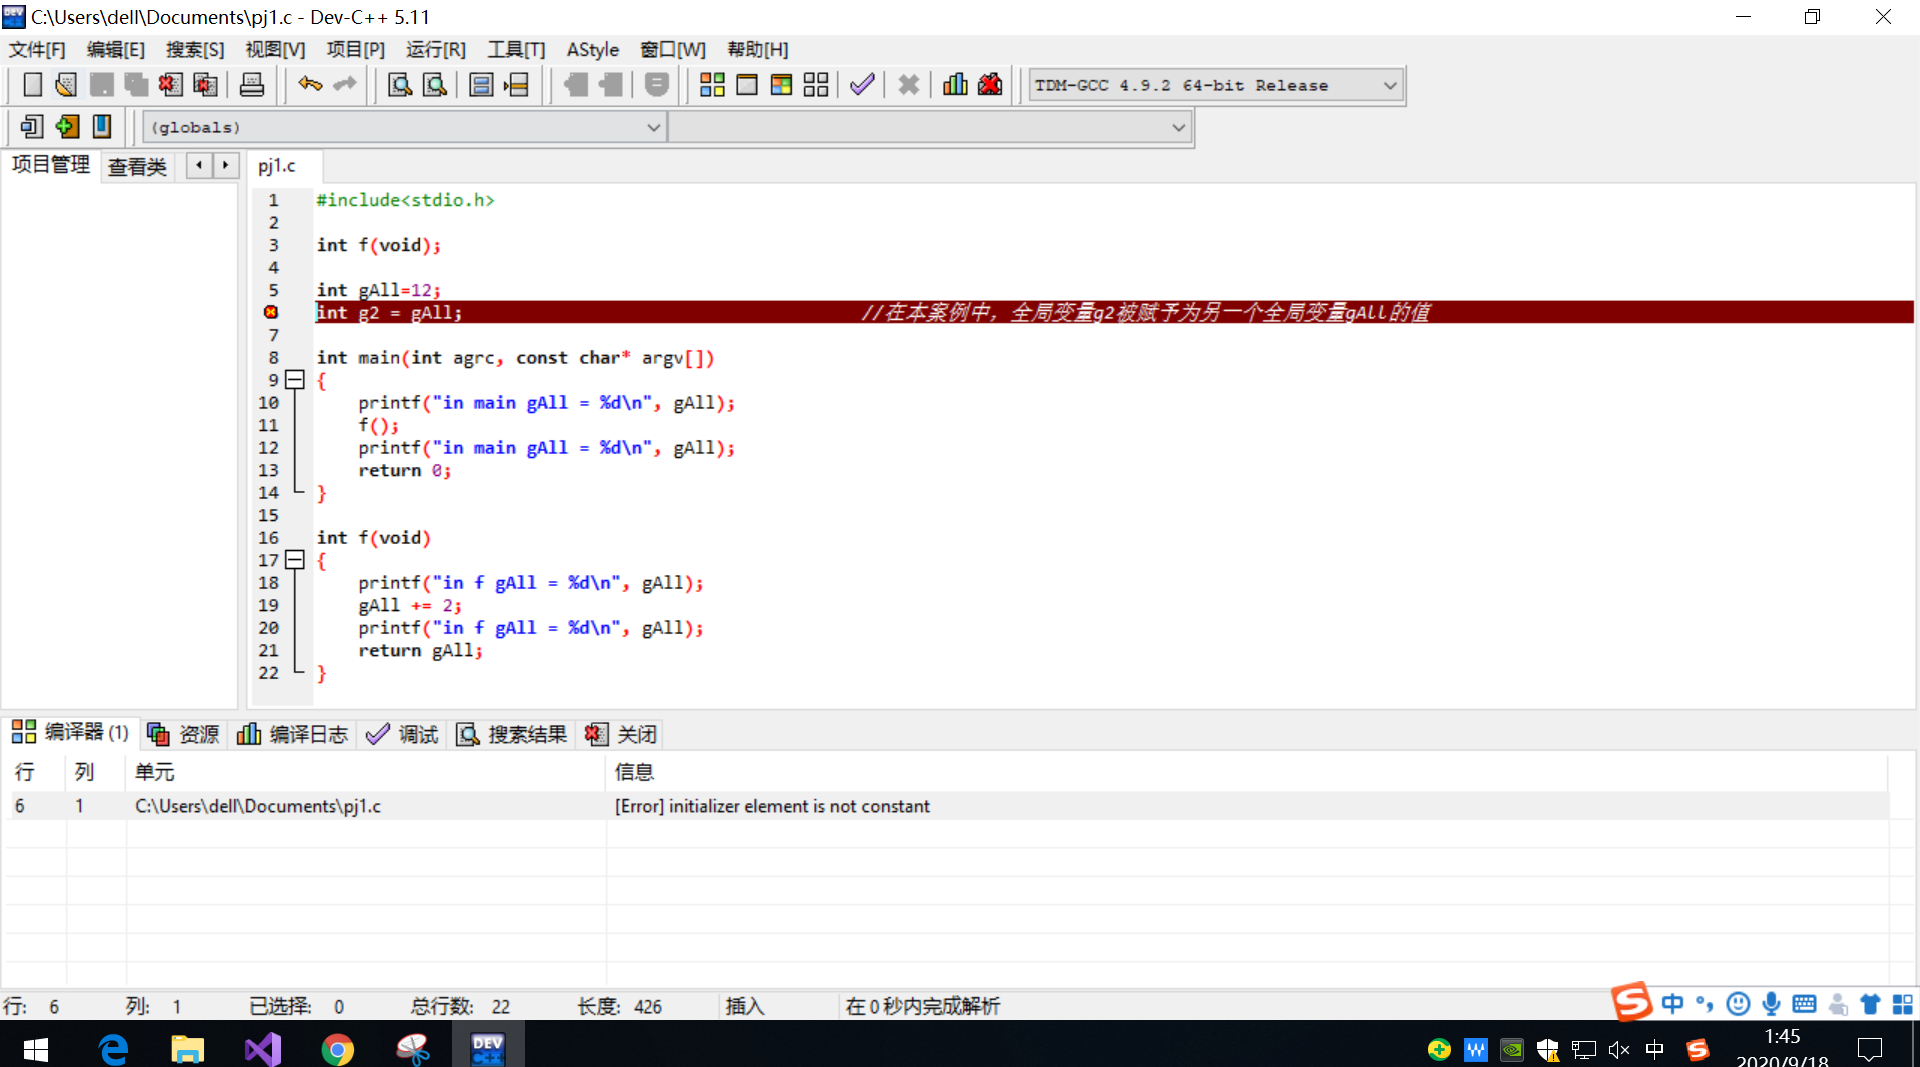Click the Insert icon on second toolbar
The image size is (1920, 1067).
tap(32, 127)
